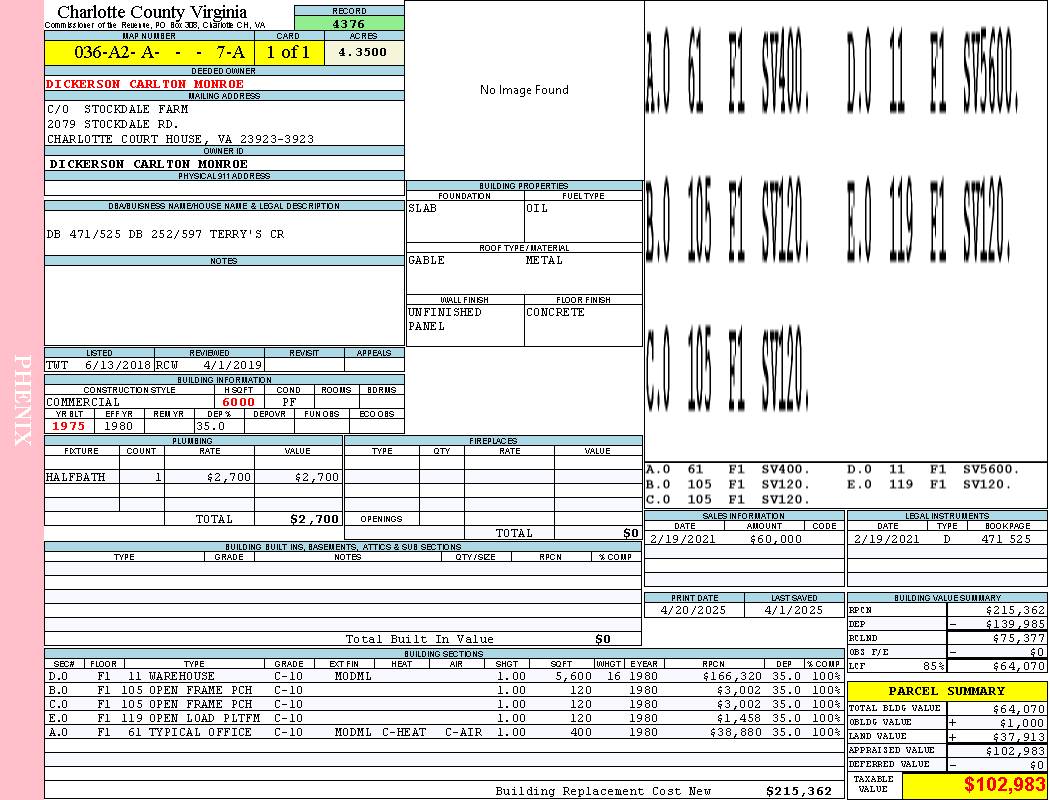
Task: Click legal instrument book/page 471 525
Action: (1006, 539)
